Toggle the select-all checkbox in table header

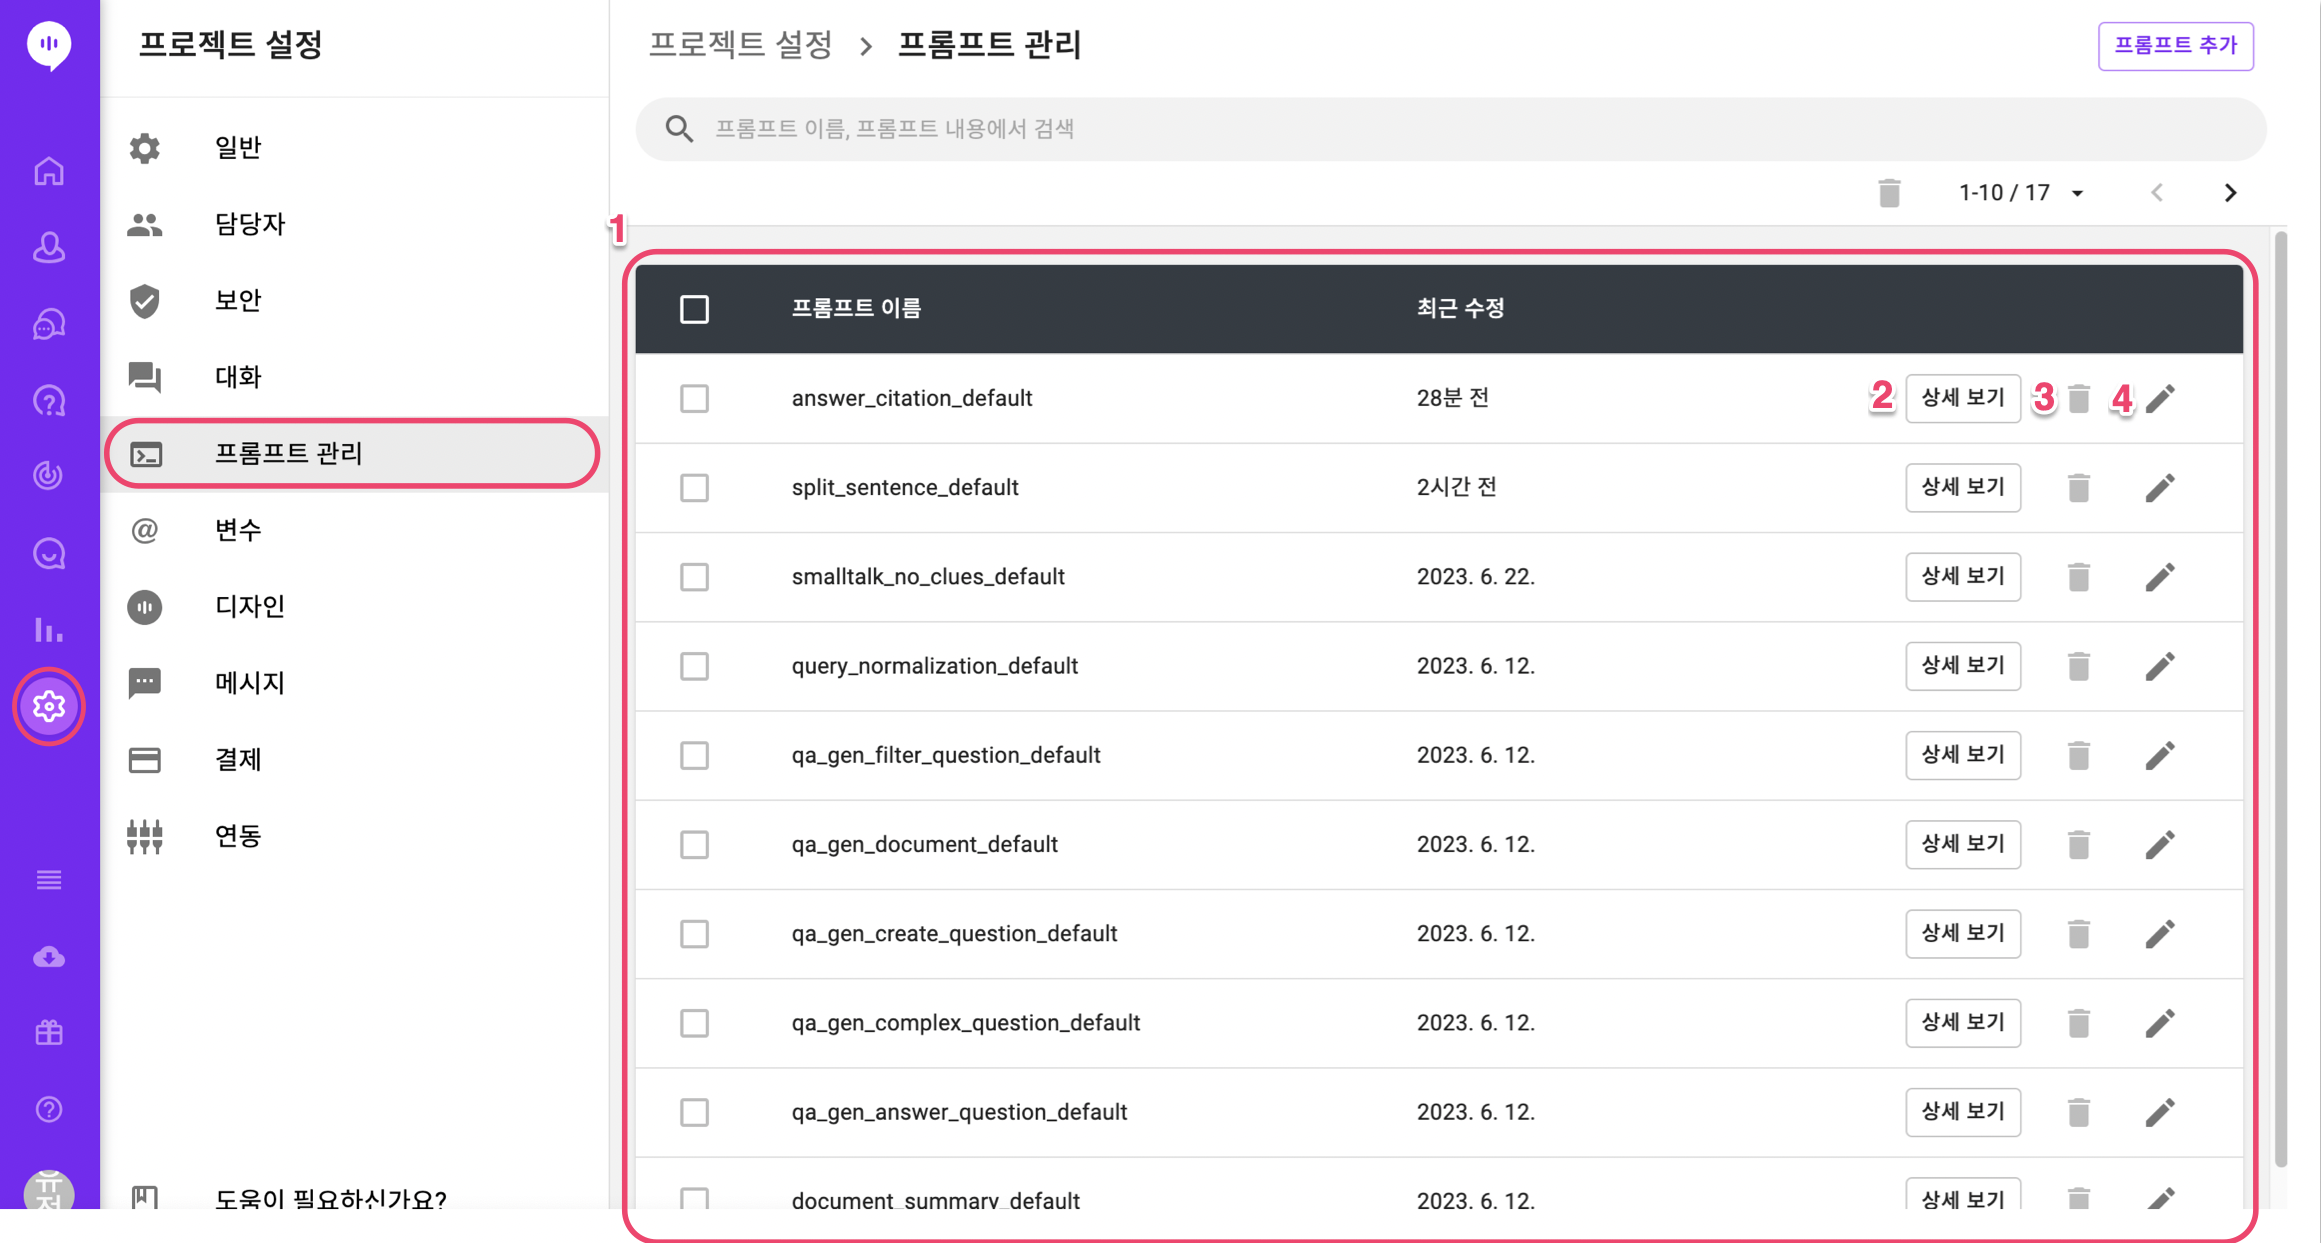[694, 309]
